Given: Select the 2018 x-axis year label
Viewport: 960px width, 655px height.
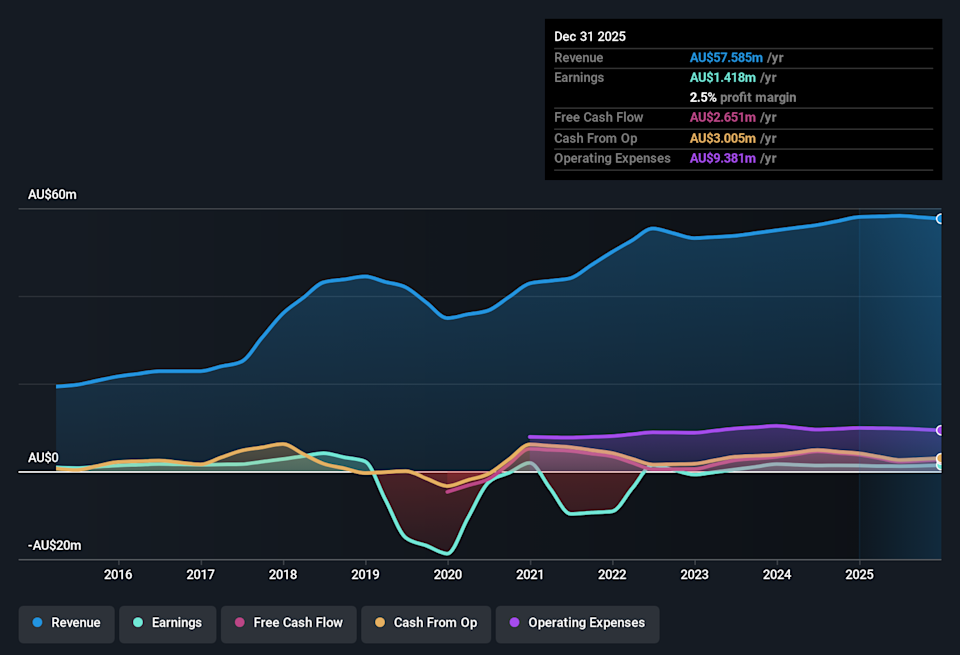Looking at the screenshot, I should pos(283,575).
